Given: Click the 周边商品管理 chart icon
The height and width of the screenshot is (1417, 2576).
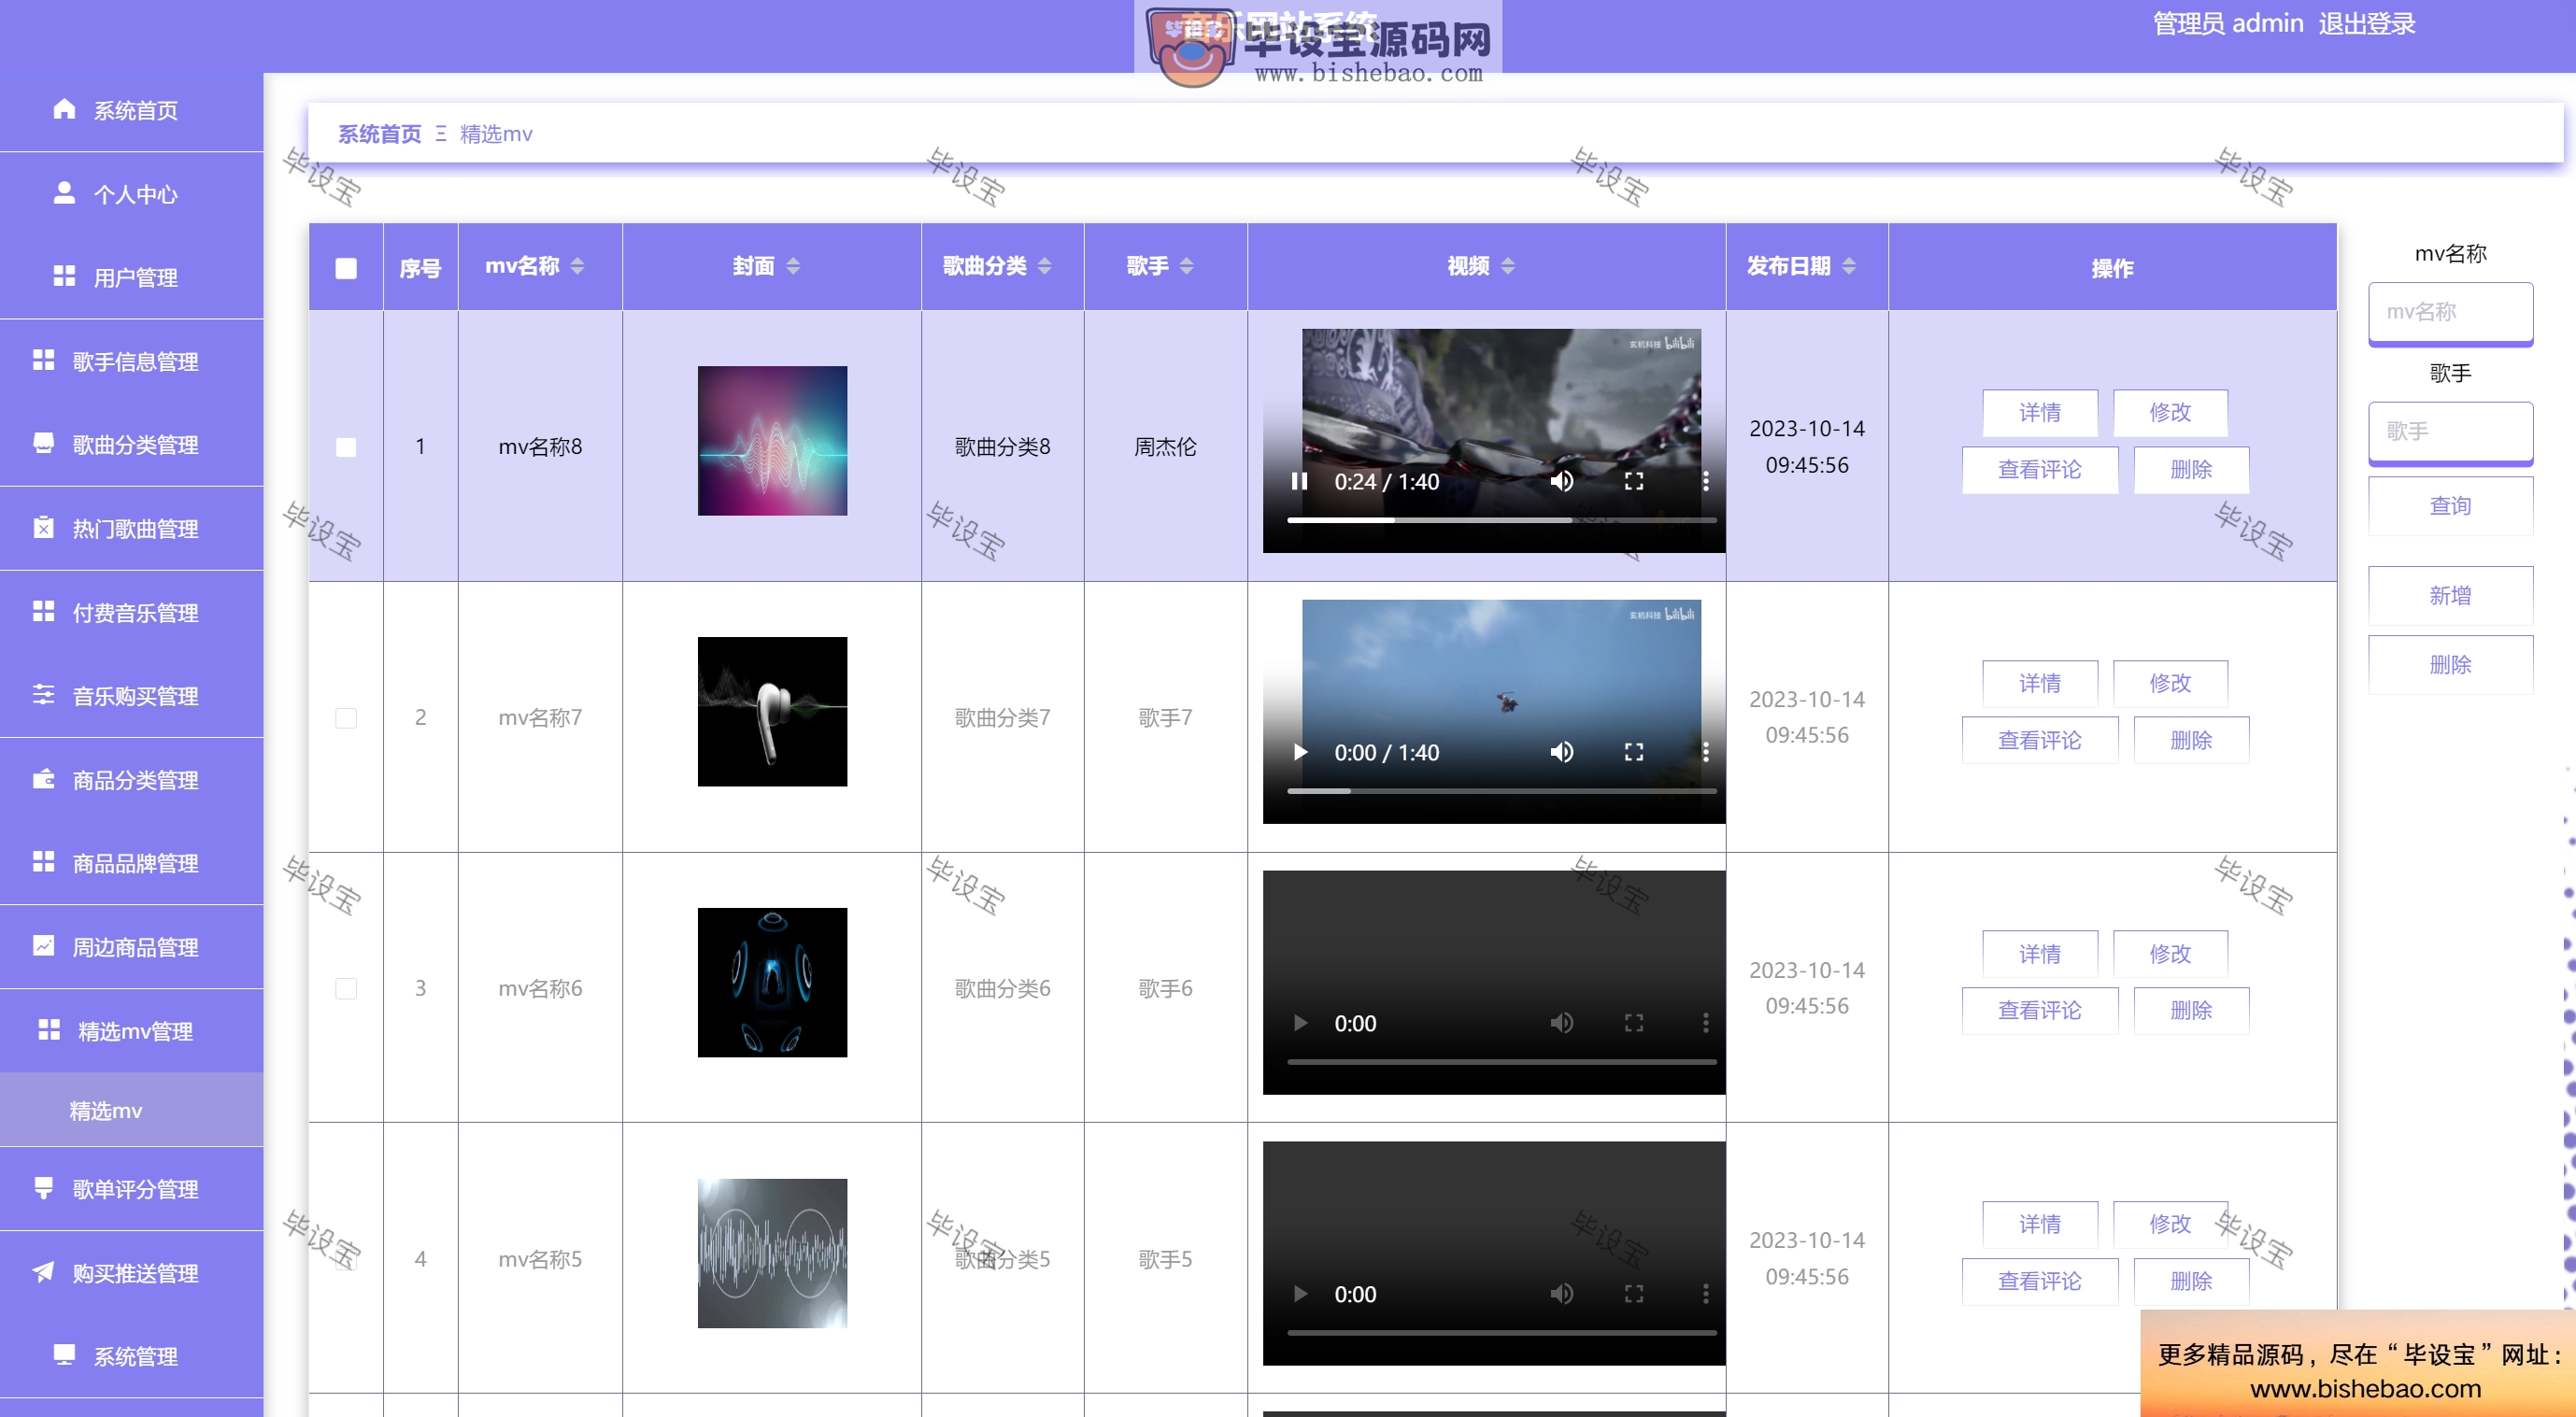Looking at the screenshot, I should pos(43,945).
